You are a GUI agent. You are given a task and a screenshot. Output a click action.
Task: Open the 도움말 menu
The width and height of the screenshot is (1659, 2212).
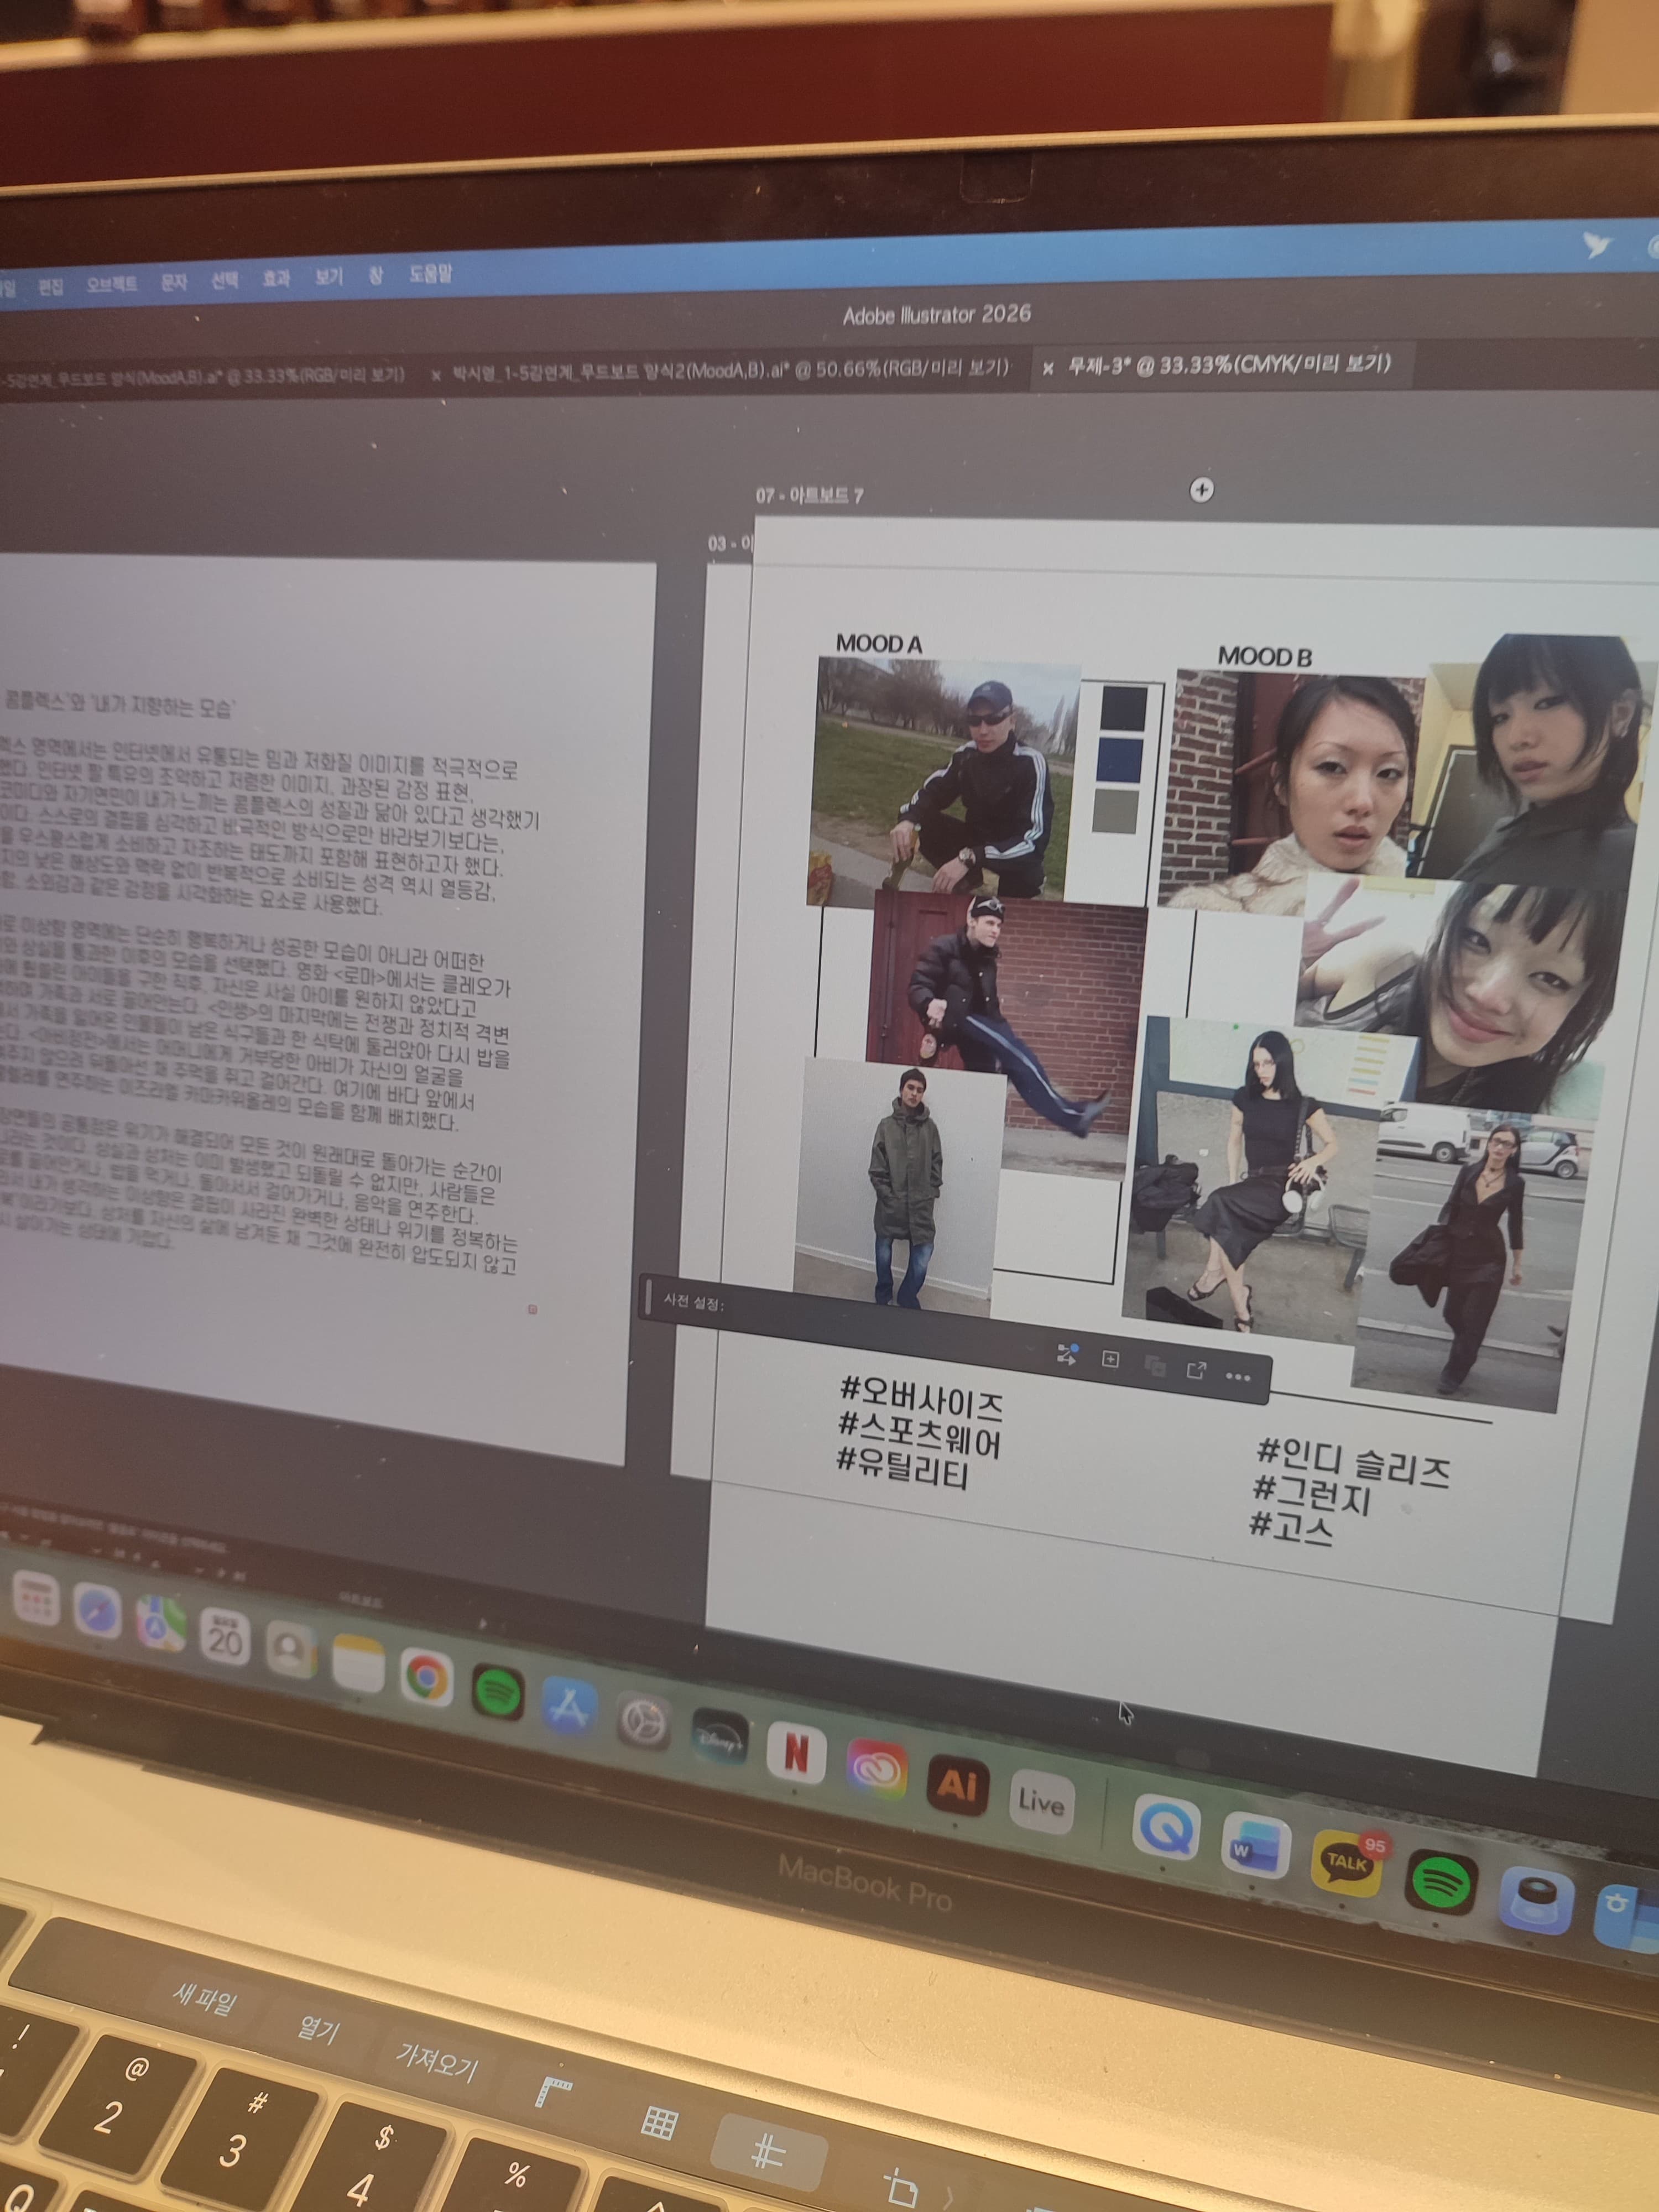[430, 273]
